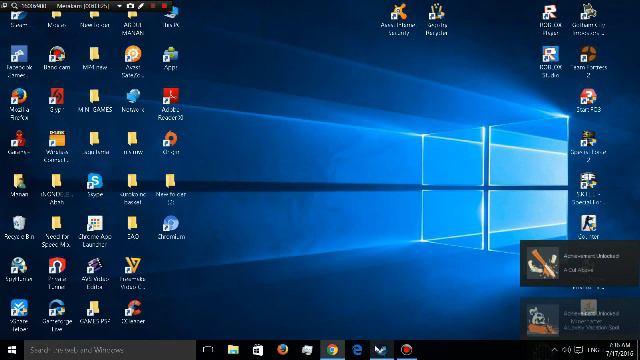Open the GAMES PSP folder shortcut
Screen dimensions: 640x360
click(95, 312)
